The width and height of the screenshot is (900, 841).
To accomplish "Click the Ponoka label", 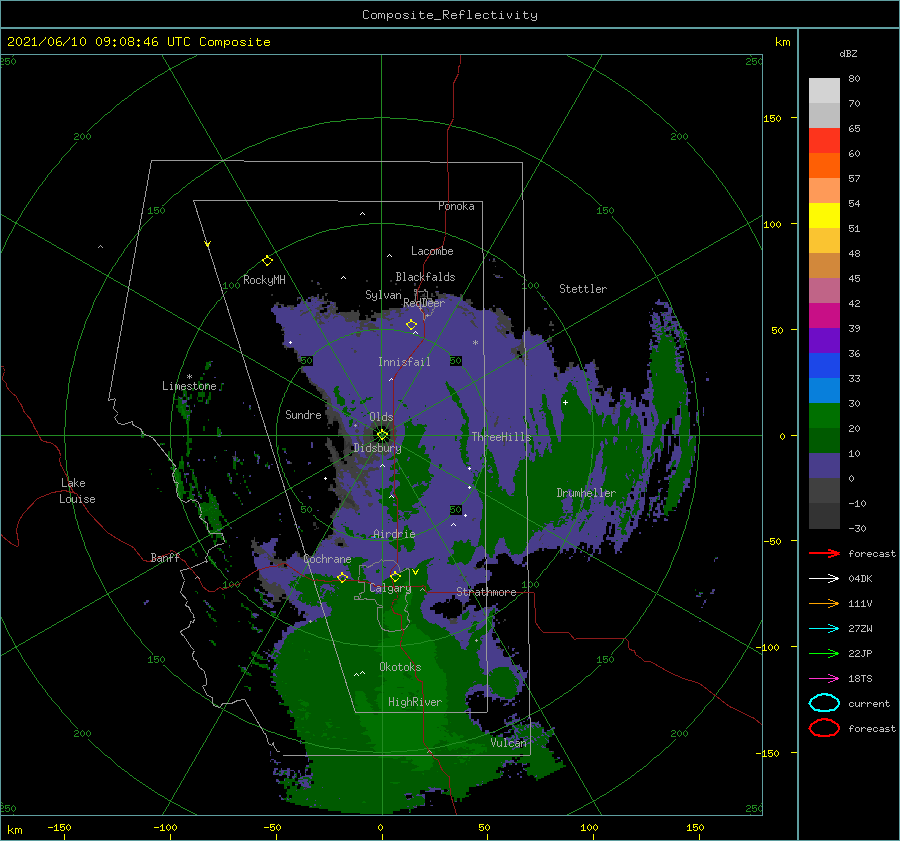I will 456,206.
